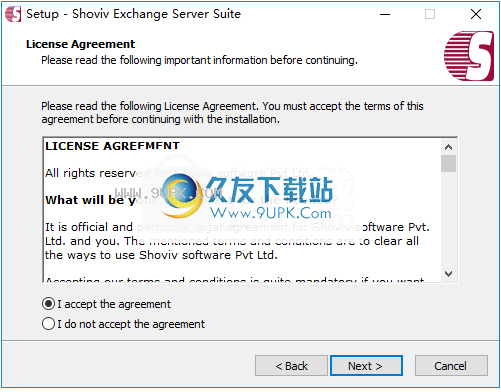Click the scrollbar track below the thumb
The height and width of the screenshot is (392, 501).
pos(448,219)
